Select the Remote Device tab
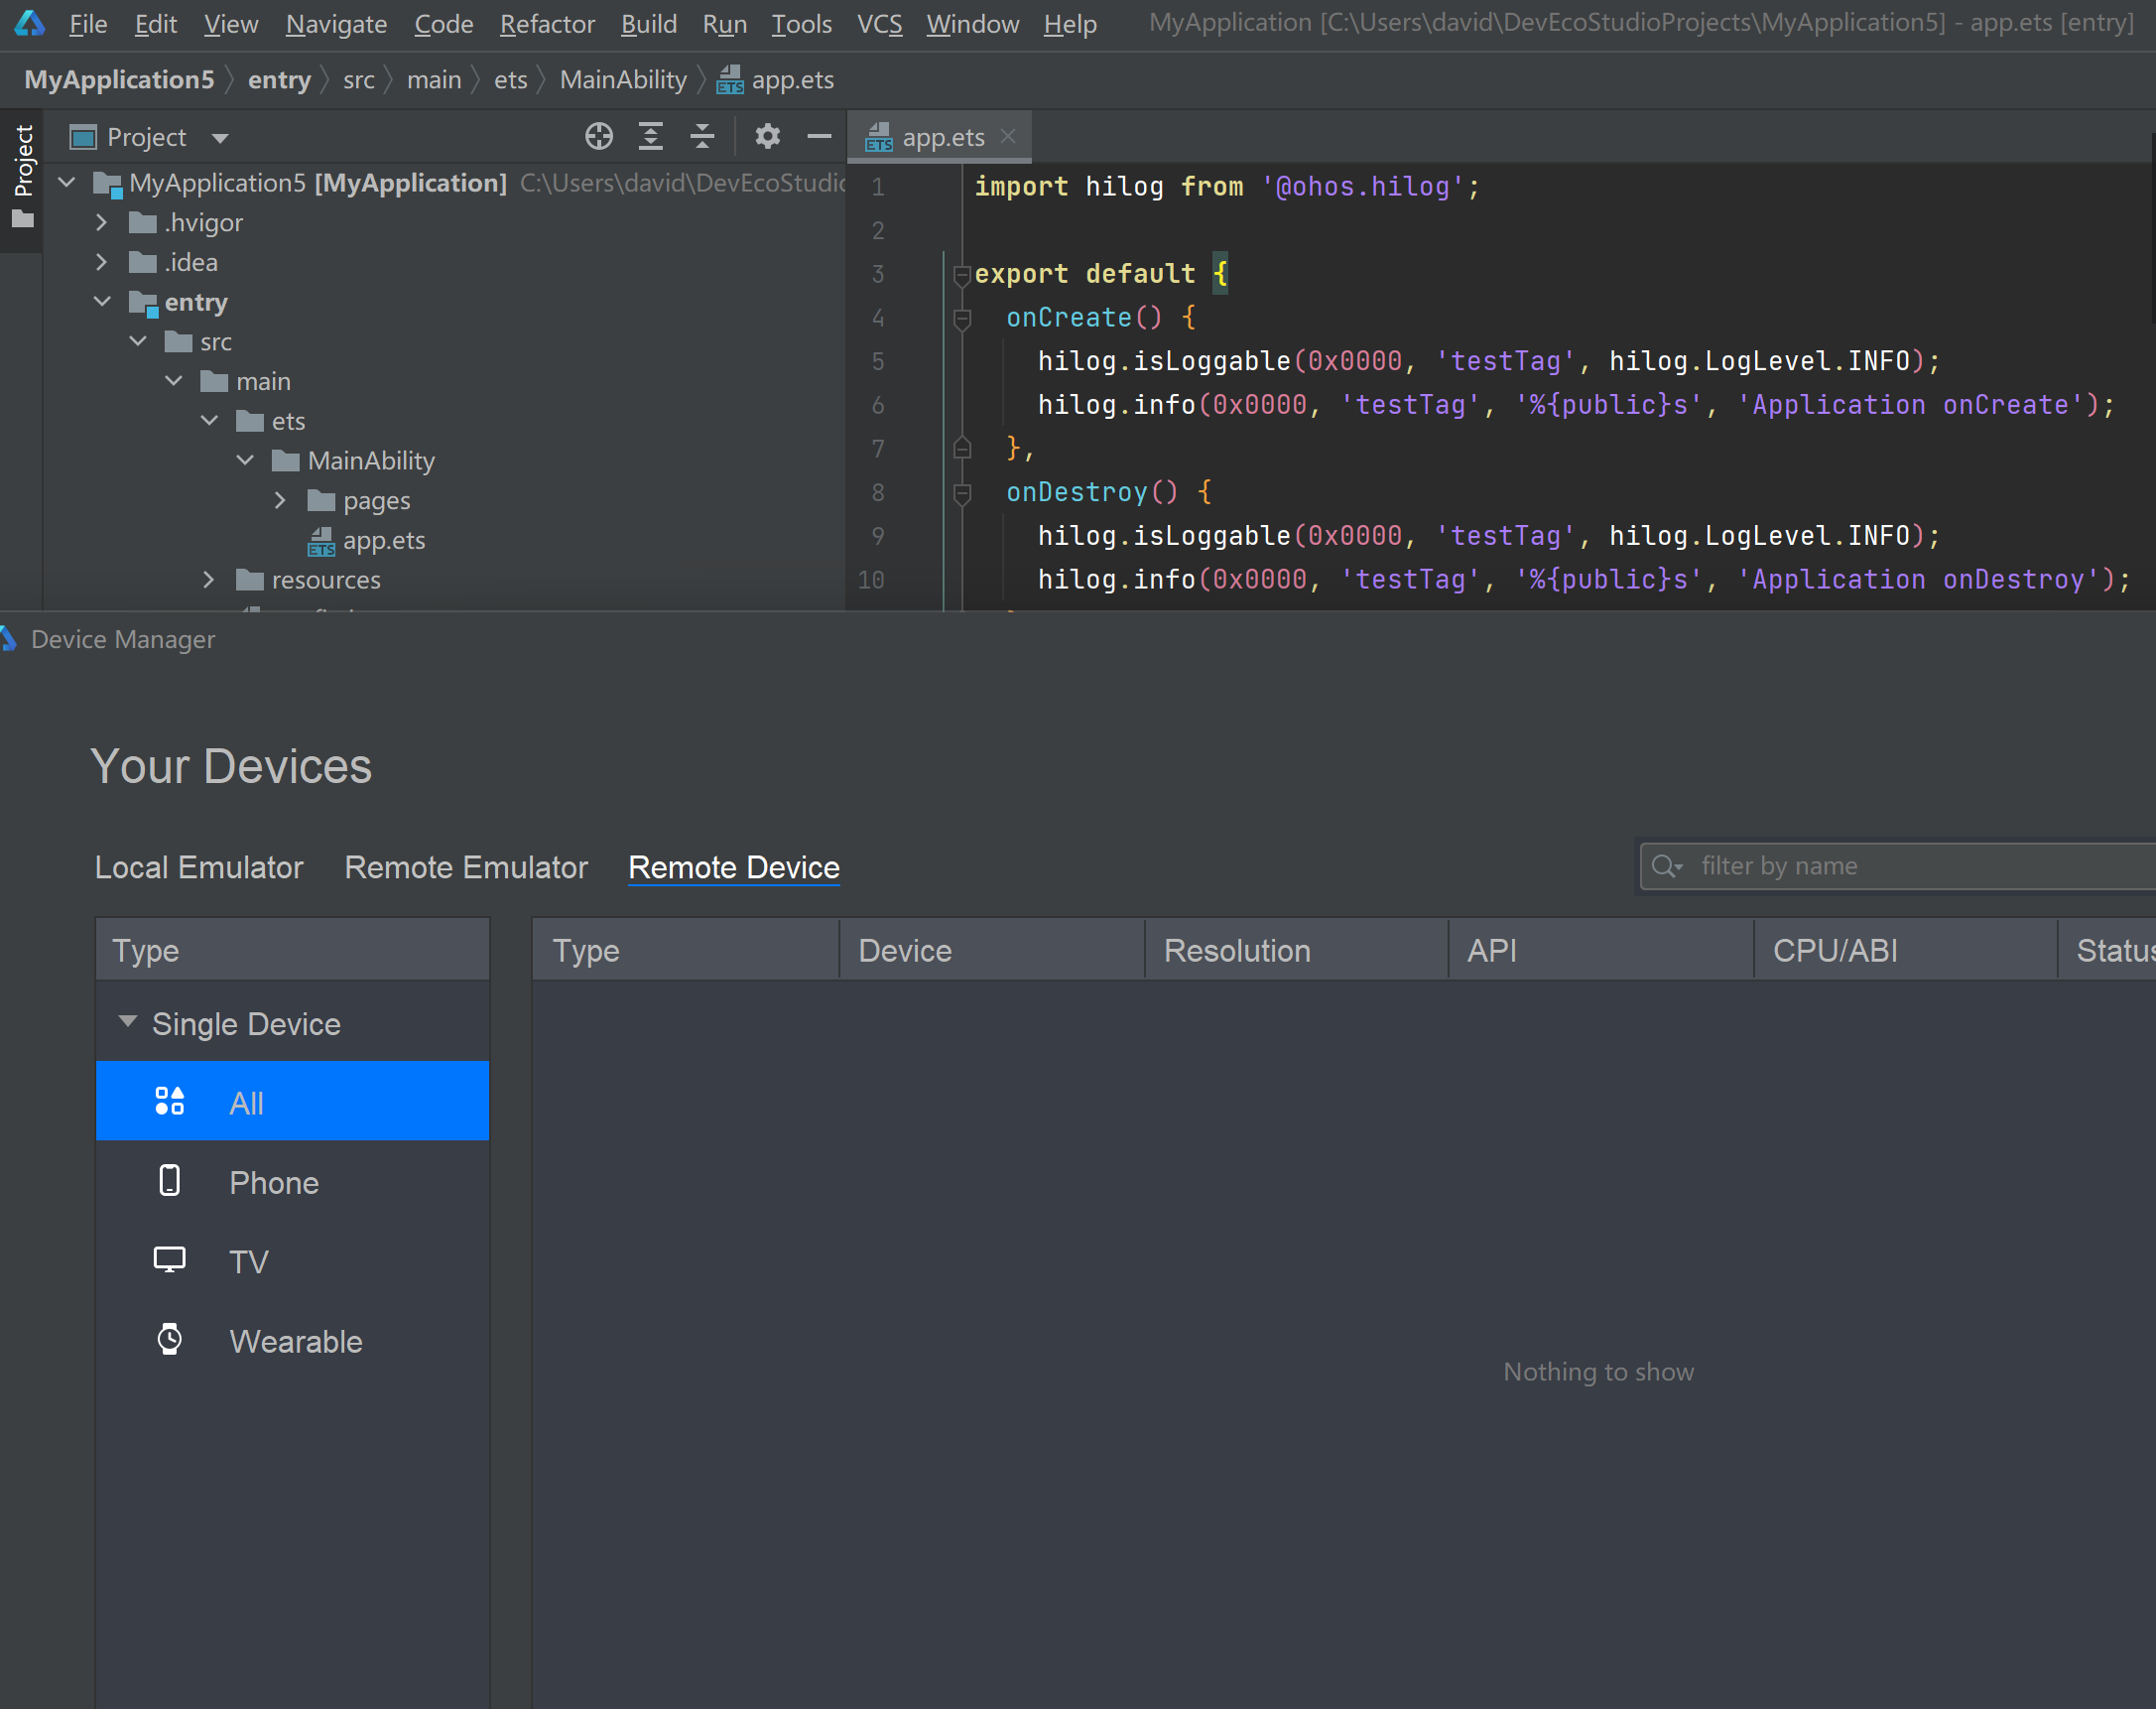Viewport: 2156px width, 1709px height. pyautogui.click(x=734, y=867)
